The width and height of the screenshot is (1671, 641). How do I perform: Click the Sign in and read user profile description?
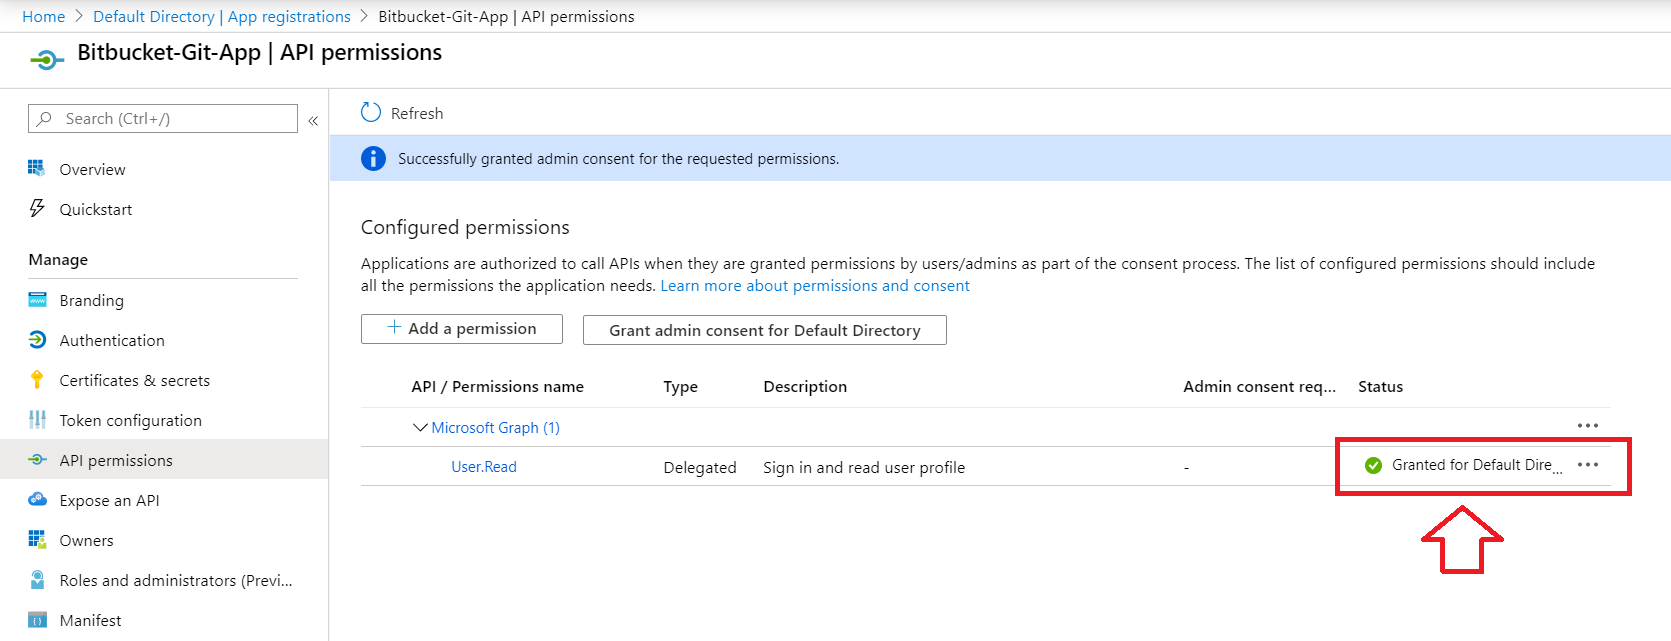pyautogui.click(x=864, y=467)
